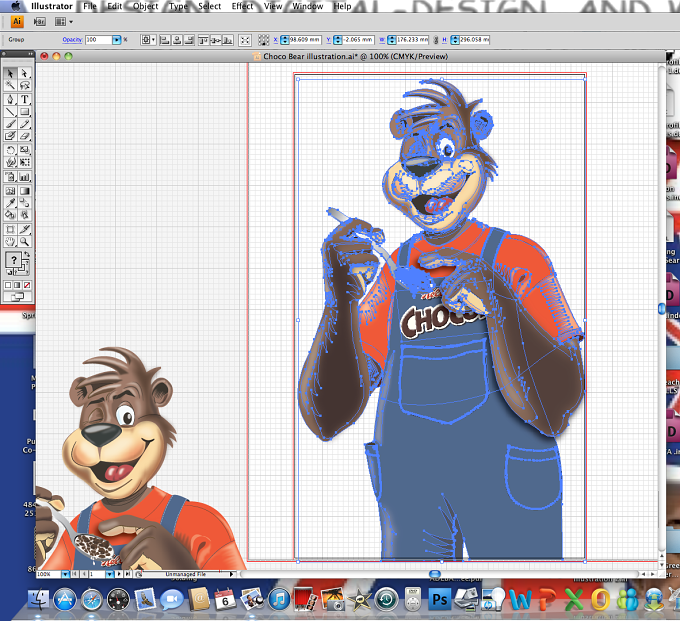Viewport: 680px width, 621px height.
Task: Open Photoshop from the Dock
Action: [x=440, y=599]
